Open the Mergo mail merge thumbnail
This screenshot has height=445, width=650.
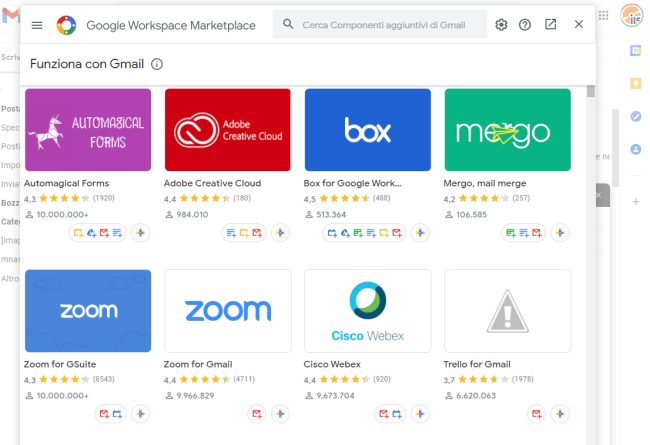(507, 130)
